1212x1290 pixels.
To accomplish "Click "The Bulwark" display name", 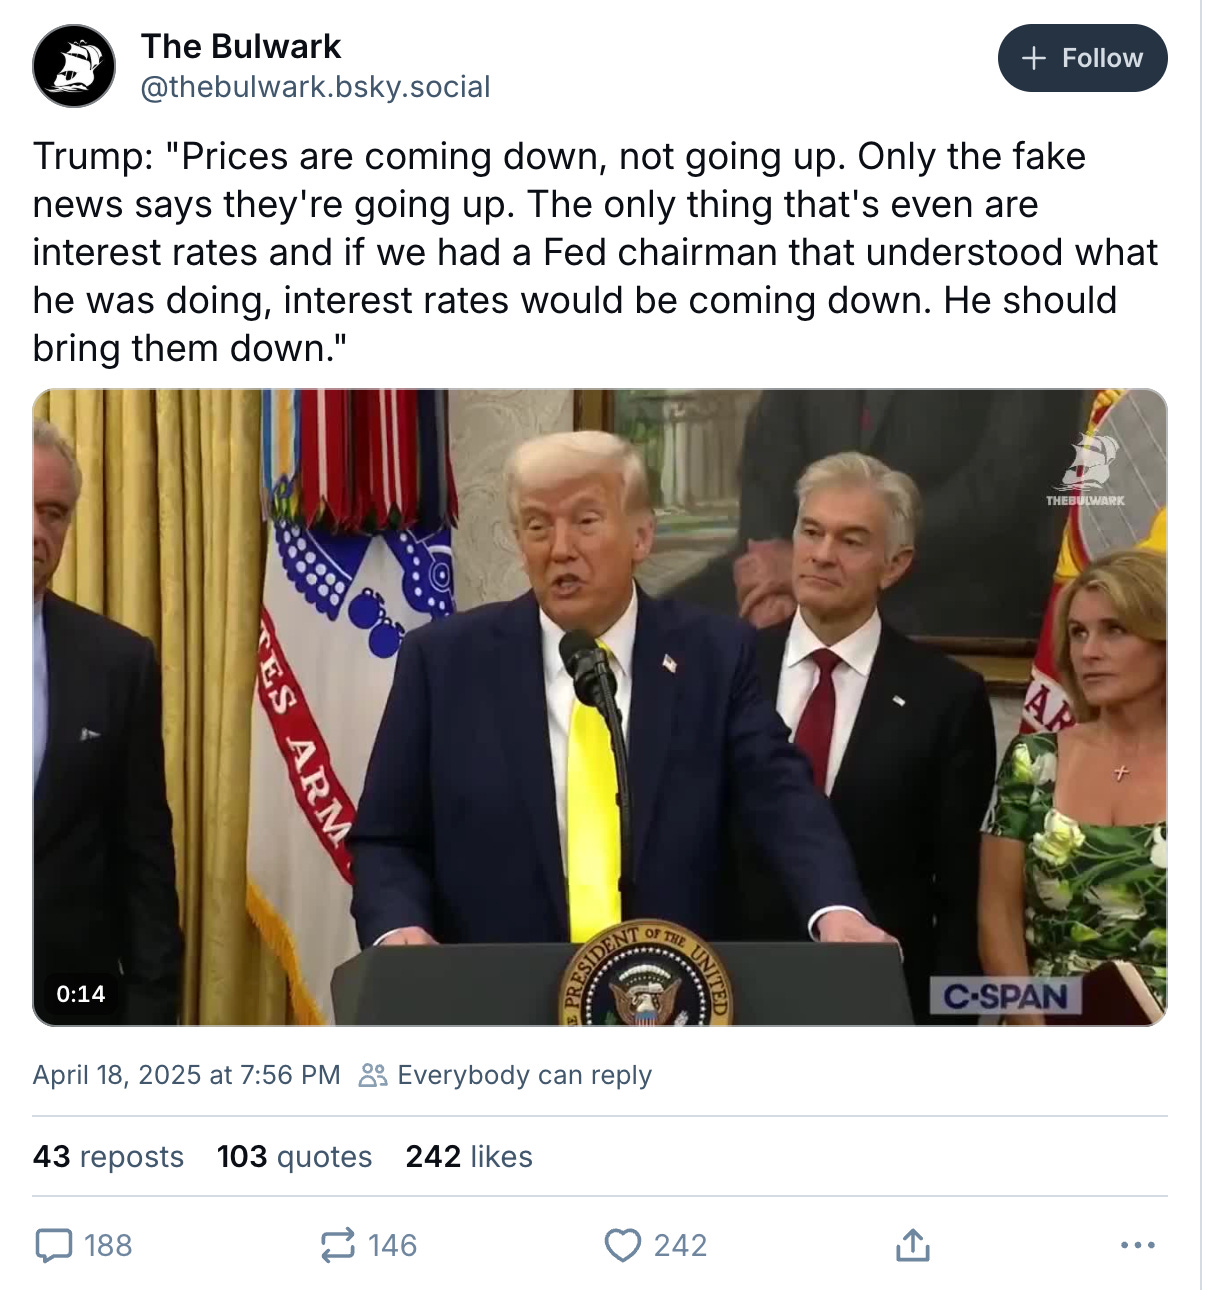I will pyautogui.click(x=241, y=46).
